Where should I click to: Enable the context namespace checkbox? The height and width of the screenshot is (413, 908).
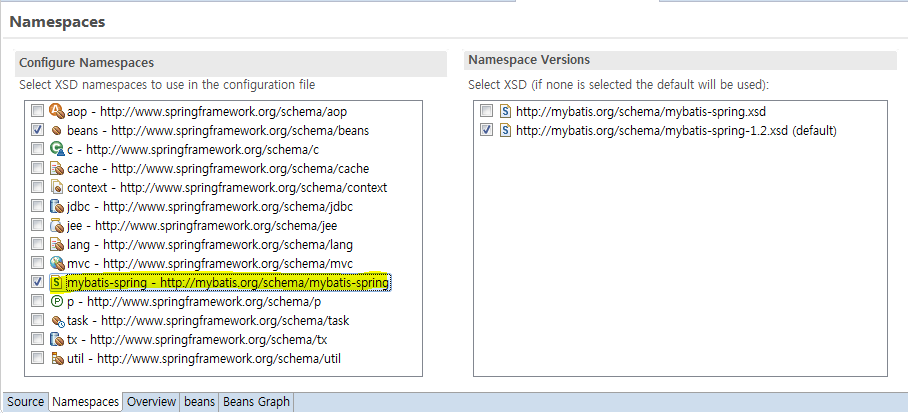[x=37, y=188]
